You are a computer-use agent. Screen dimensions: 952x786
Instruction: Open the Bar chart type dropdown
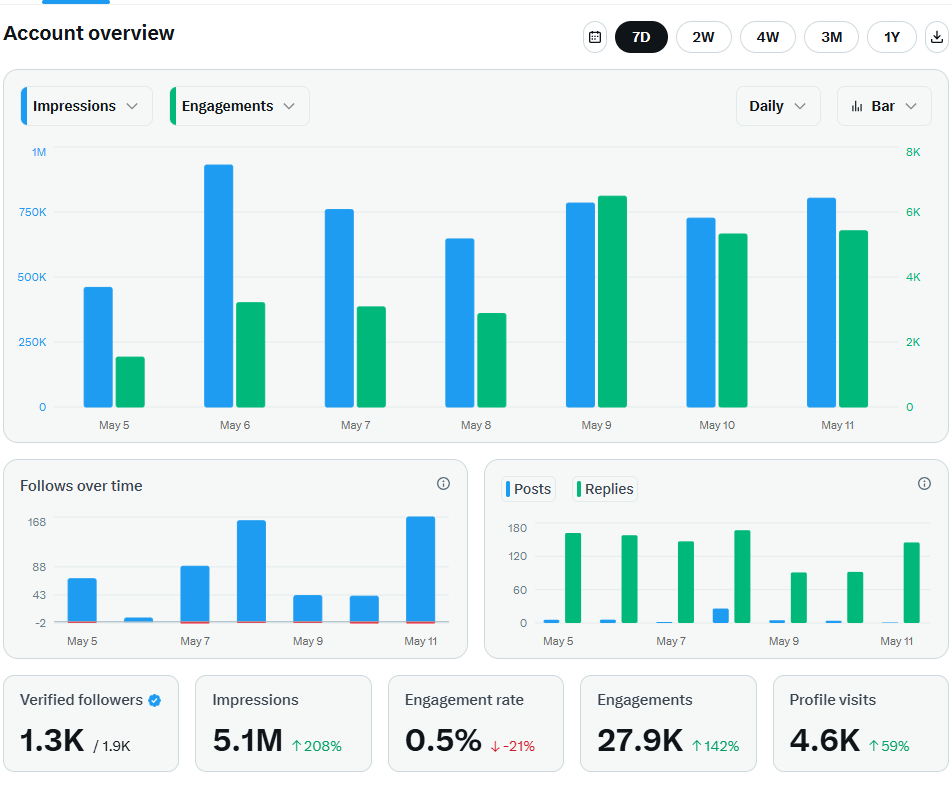[x=884, y=106]
